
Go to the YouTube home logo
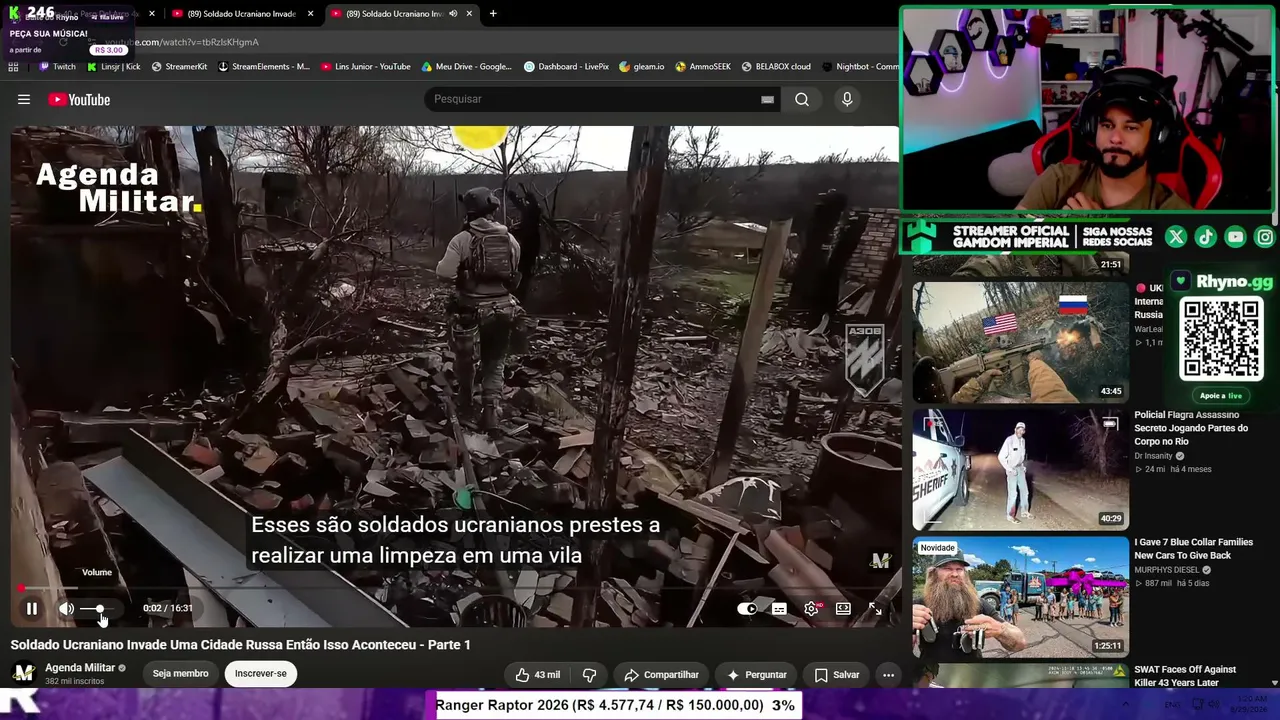[79, 99]
